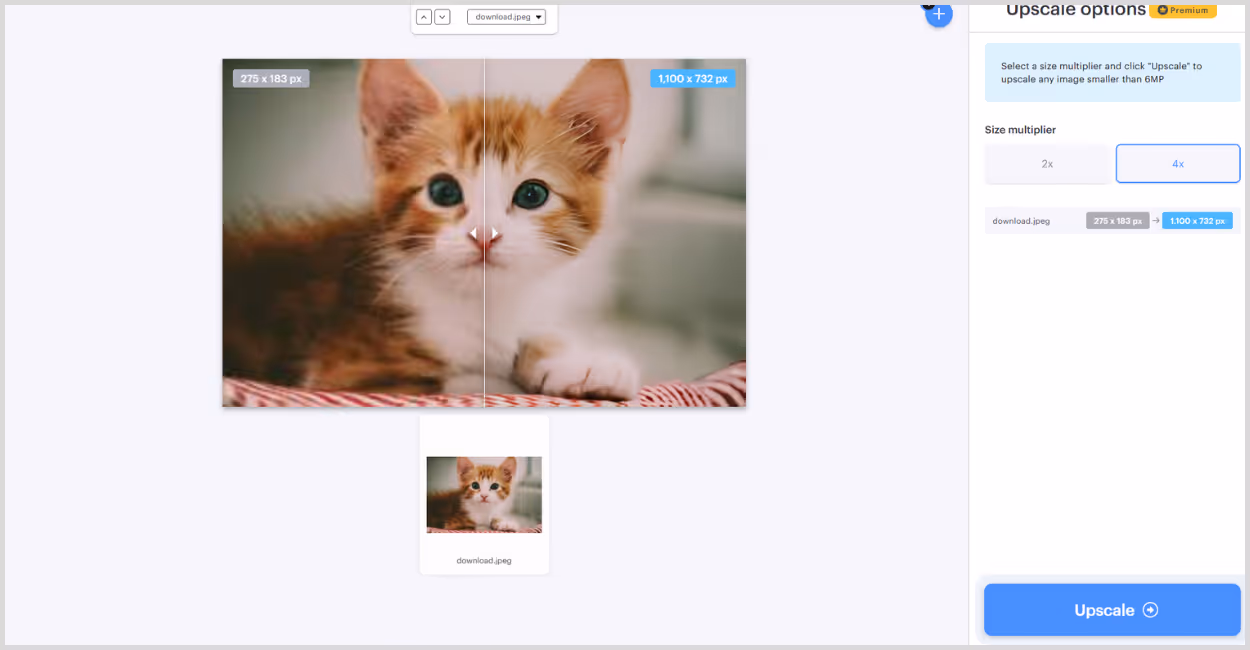Click the comparison slider handle on the image

coord(484,233)
